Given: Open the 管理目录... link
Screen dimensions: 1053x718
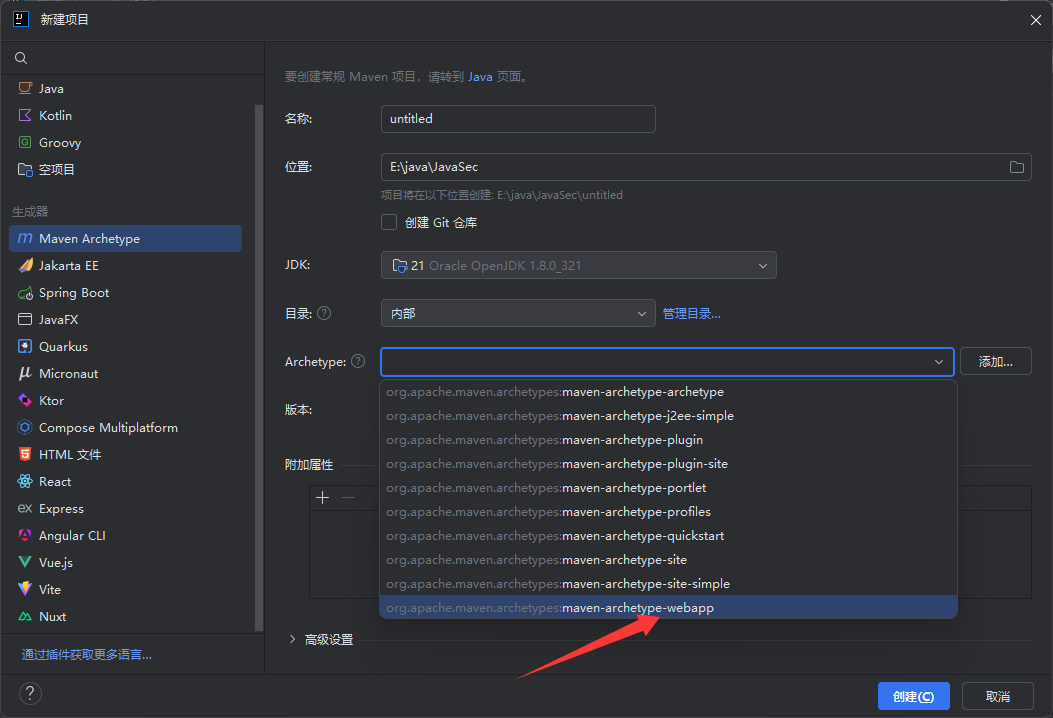Looking at the screenshot, I should tap(691, 314).
